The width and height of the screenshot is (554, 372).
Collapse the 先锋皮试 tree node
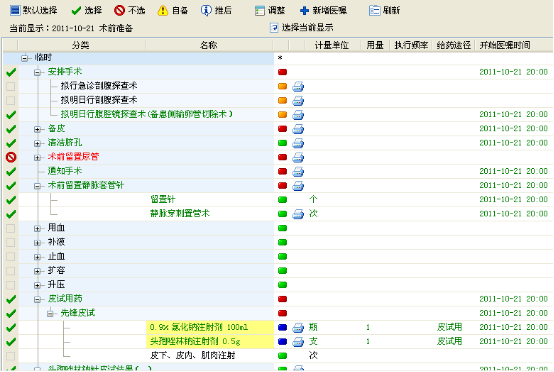tap(50, 314)
